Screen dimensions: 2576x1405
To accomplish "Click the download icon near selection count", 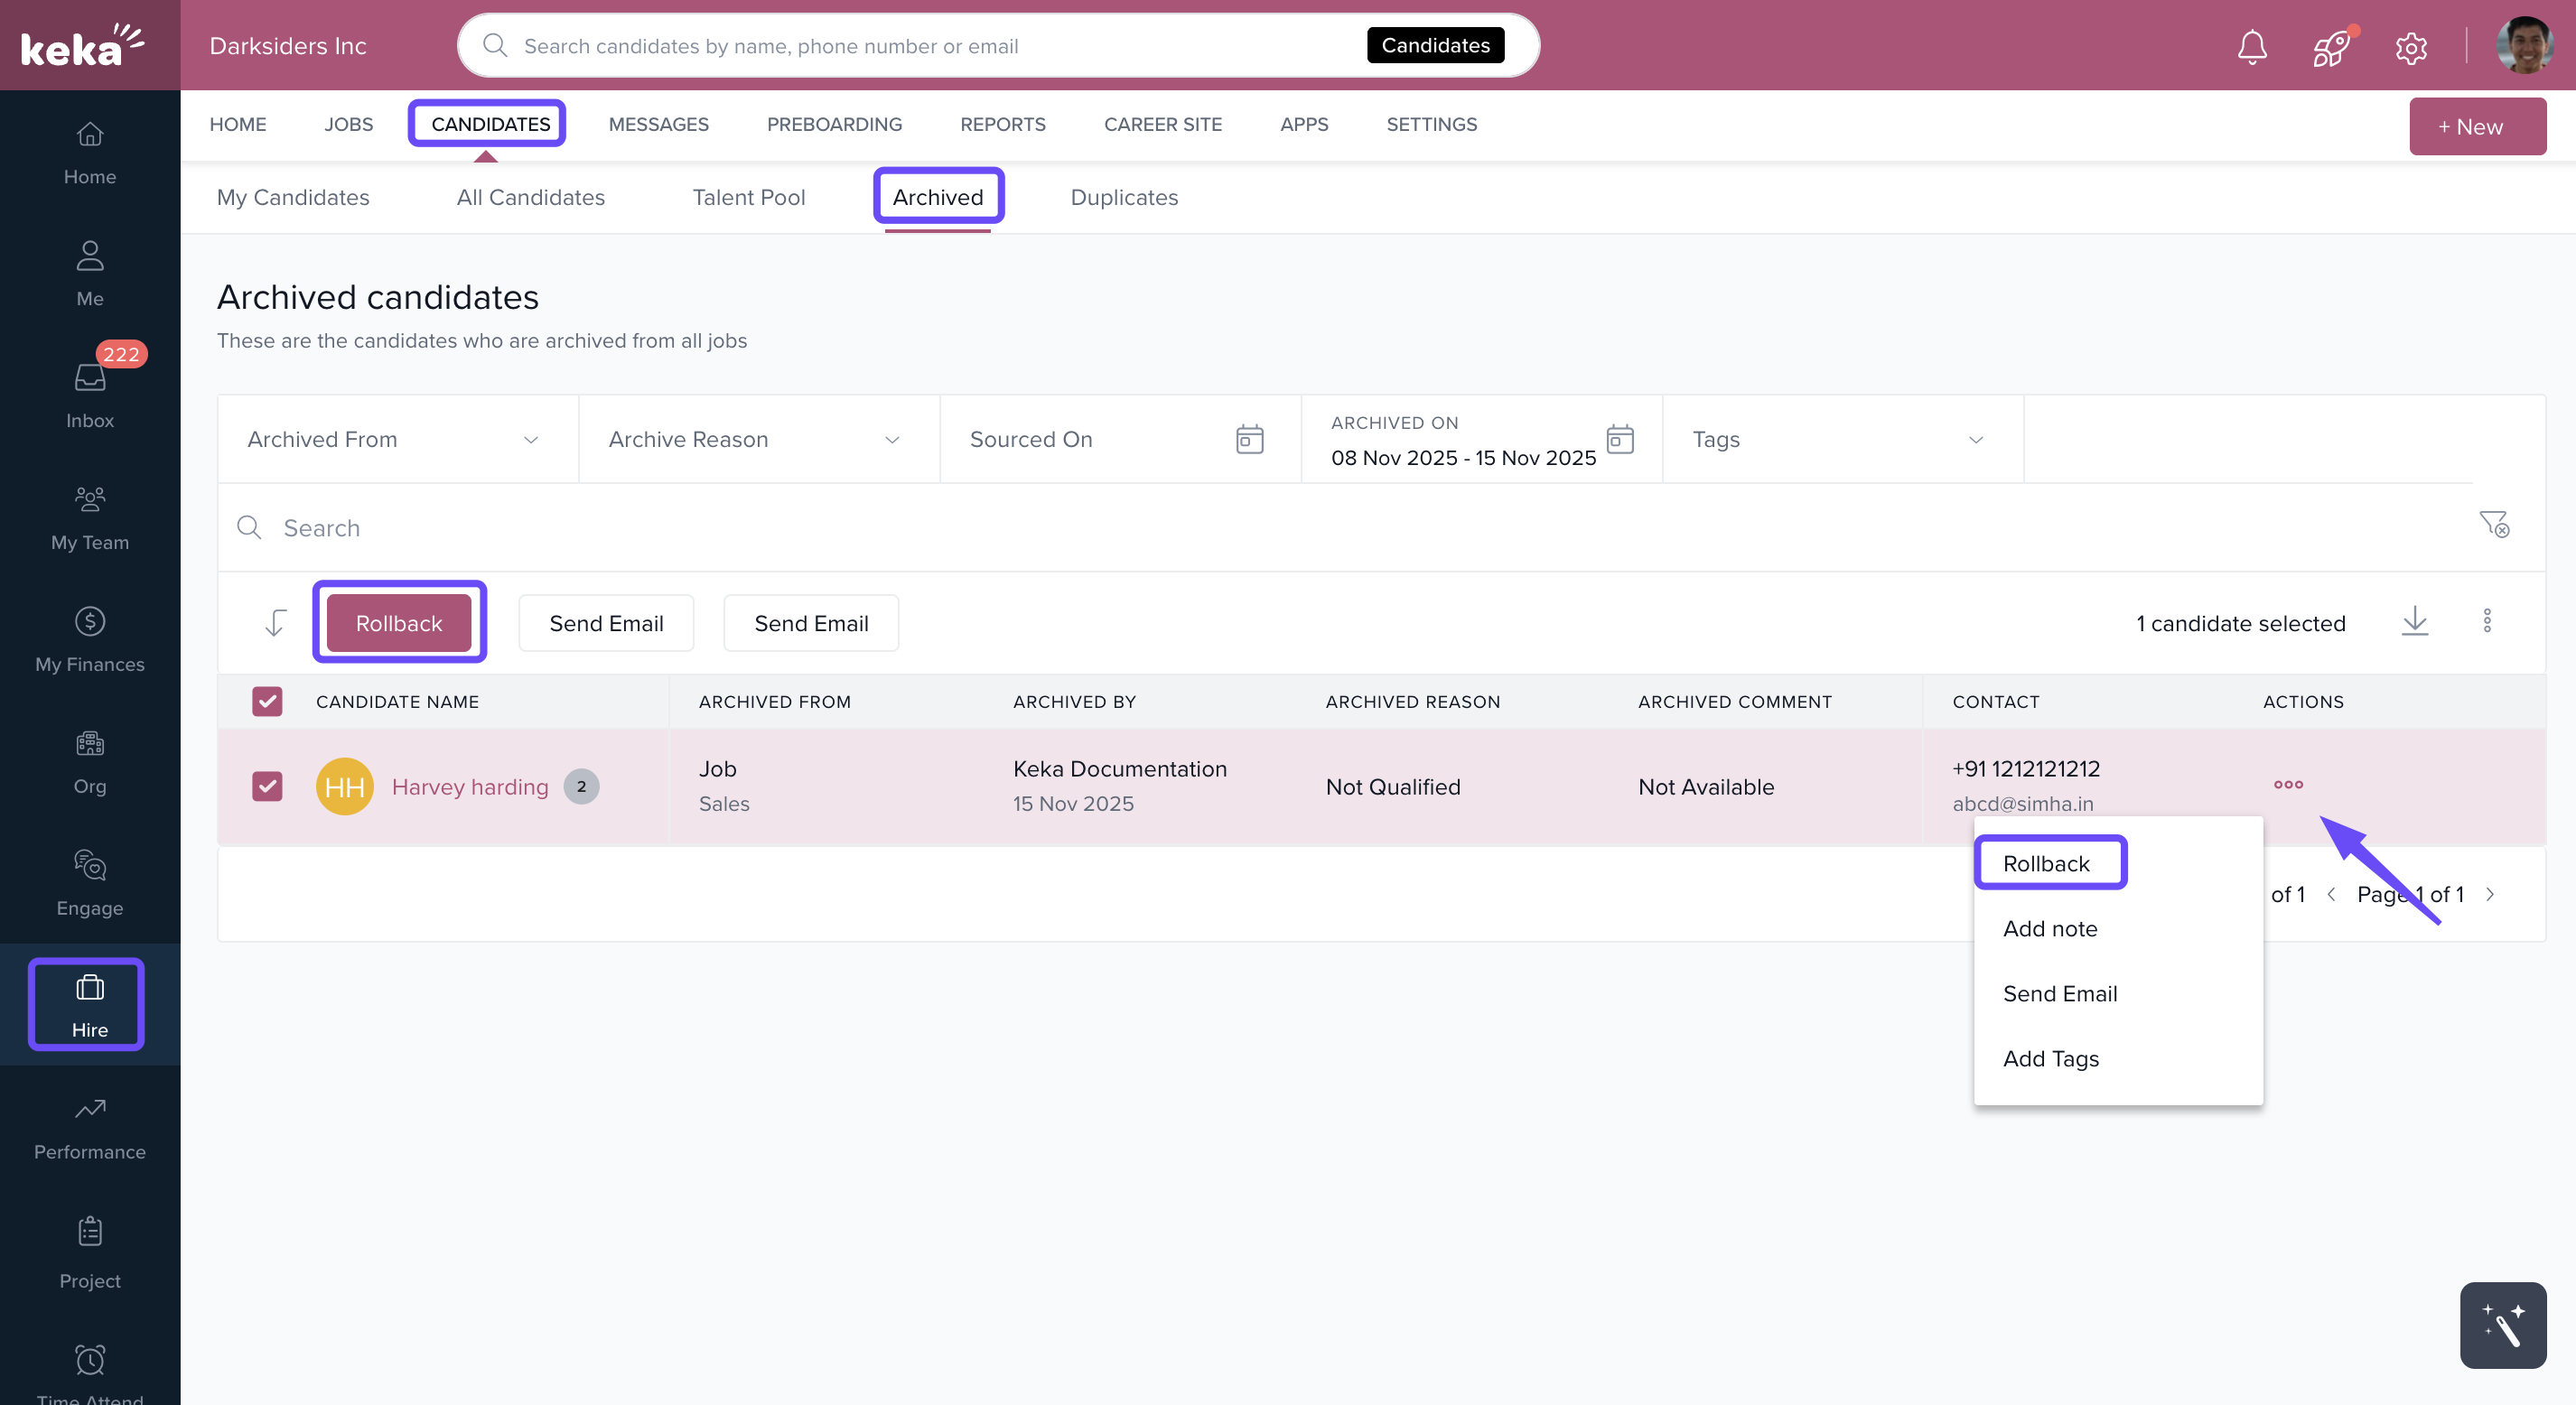I will click(2414, 621).
